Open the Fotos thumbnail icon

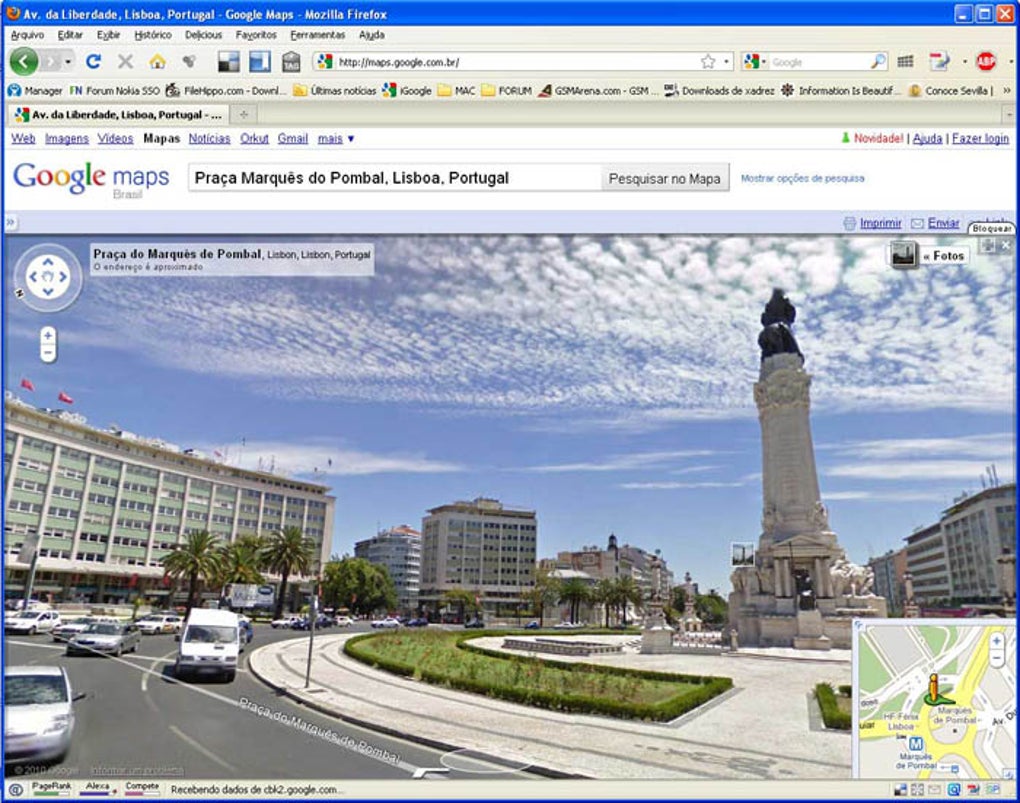[903, 255]
